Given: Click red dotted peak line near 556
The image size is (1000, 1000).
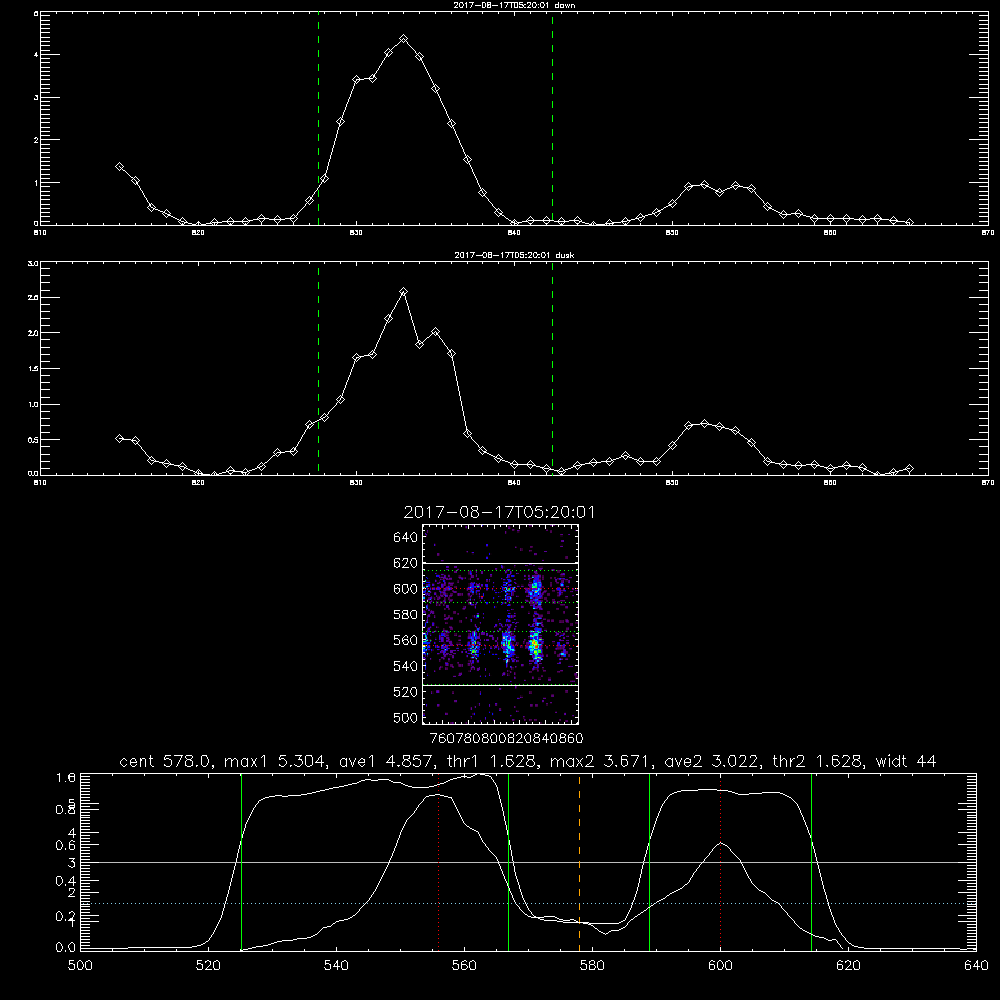Looking at the screenshot, I should click(x=439, y=862).
